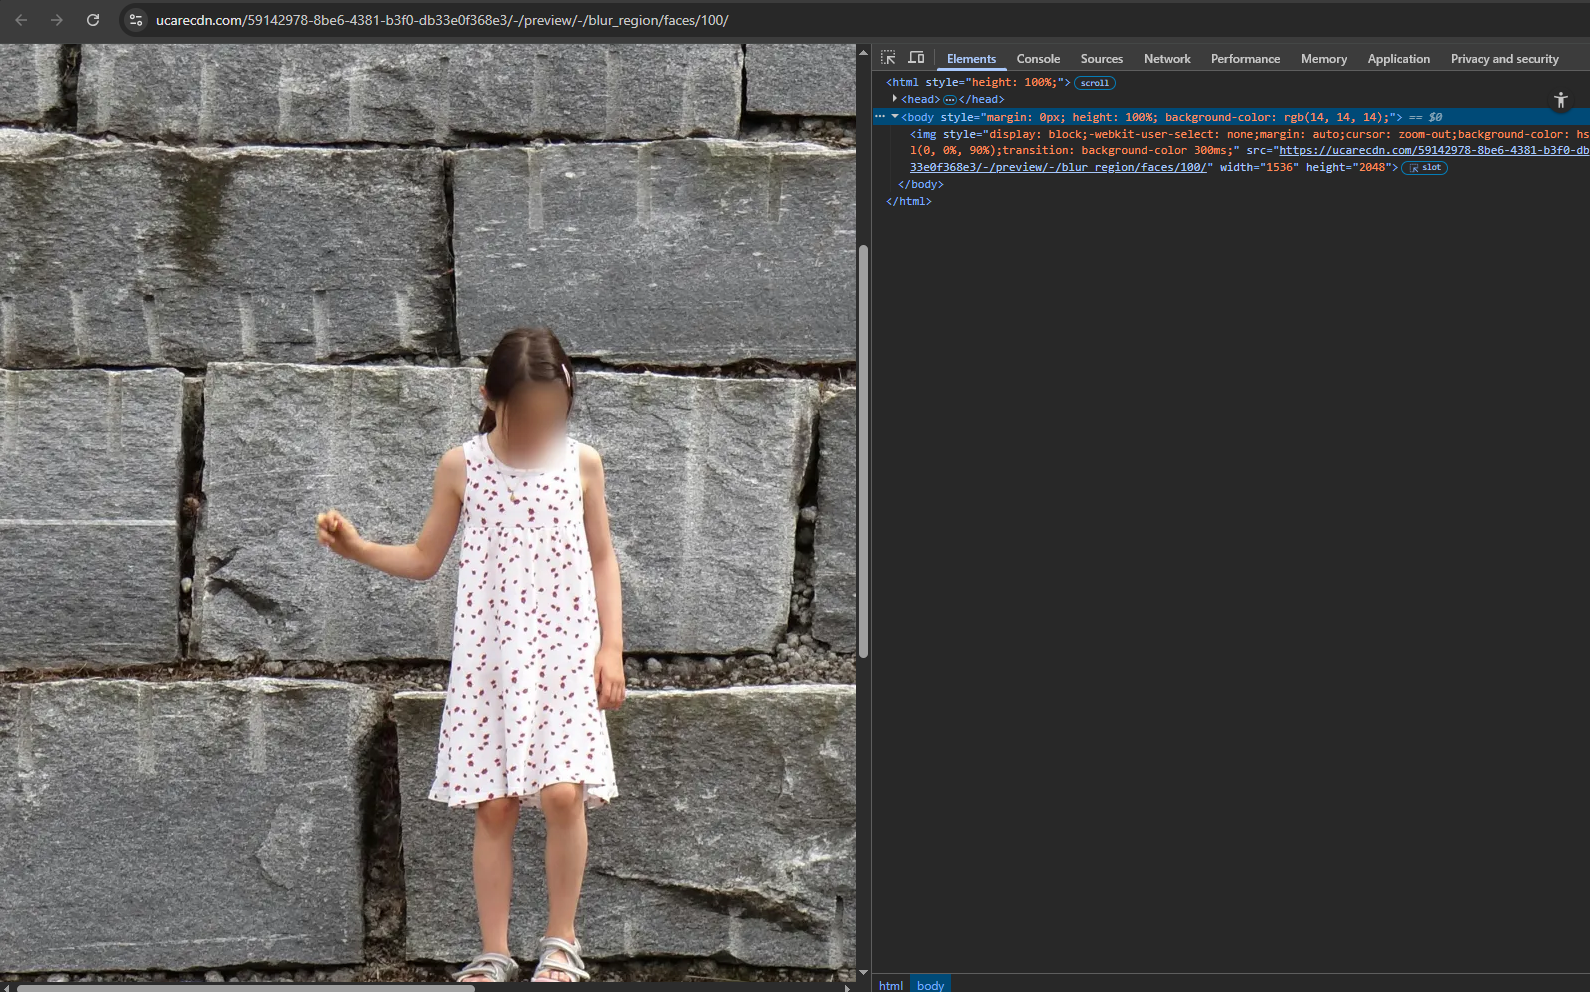Open the Application tab

1398,59
